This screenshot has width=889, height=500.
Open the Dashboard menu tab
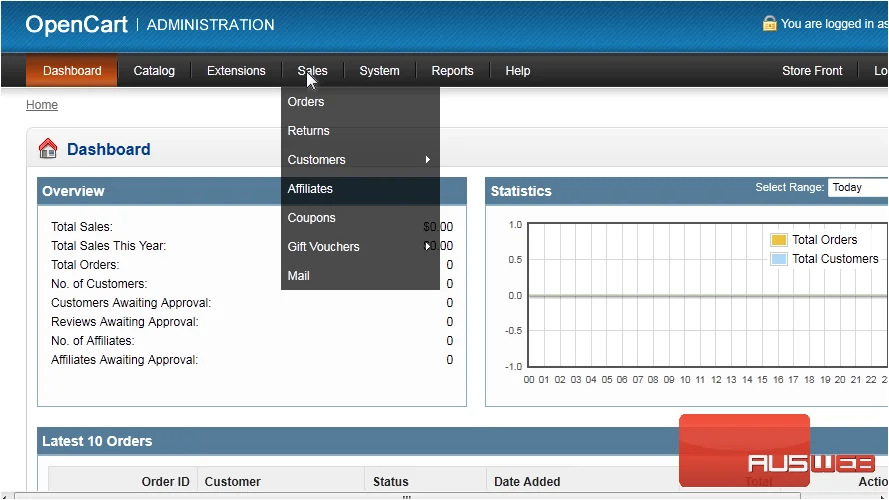tap(72, 71)
